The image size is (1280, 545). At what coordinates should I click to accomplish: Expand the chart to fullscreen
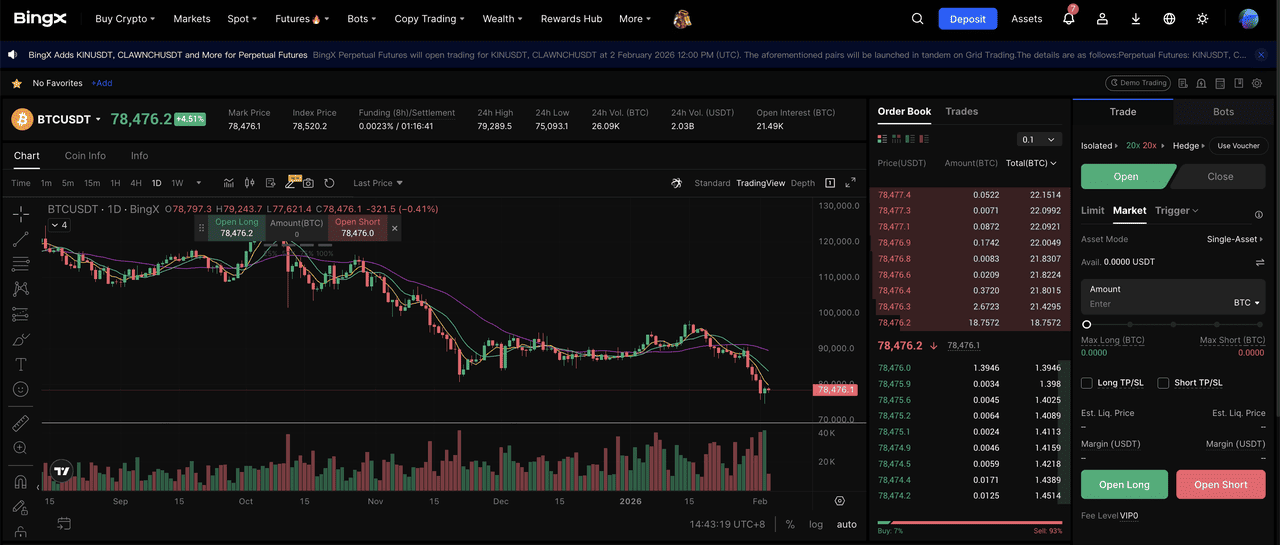click(x=850, y=183)
